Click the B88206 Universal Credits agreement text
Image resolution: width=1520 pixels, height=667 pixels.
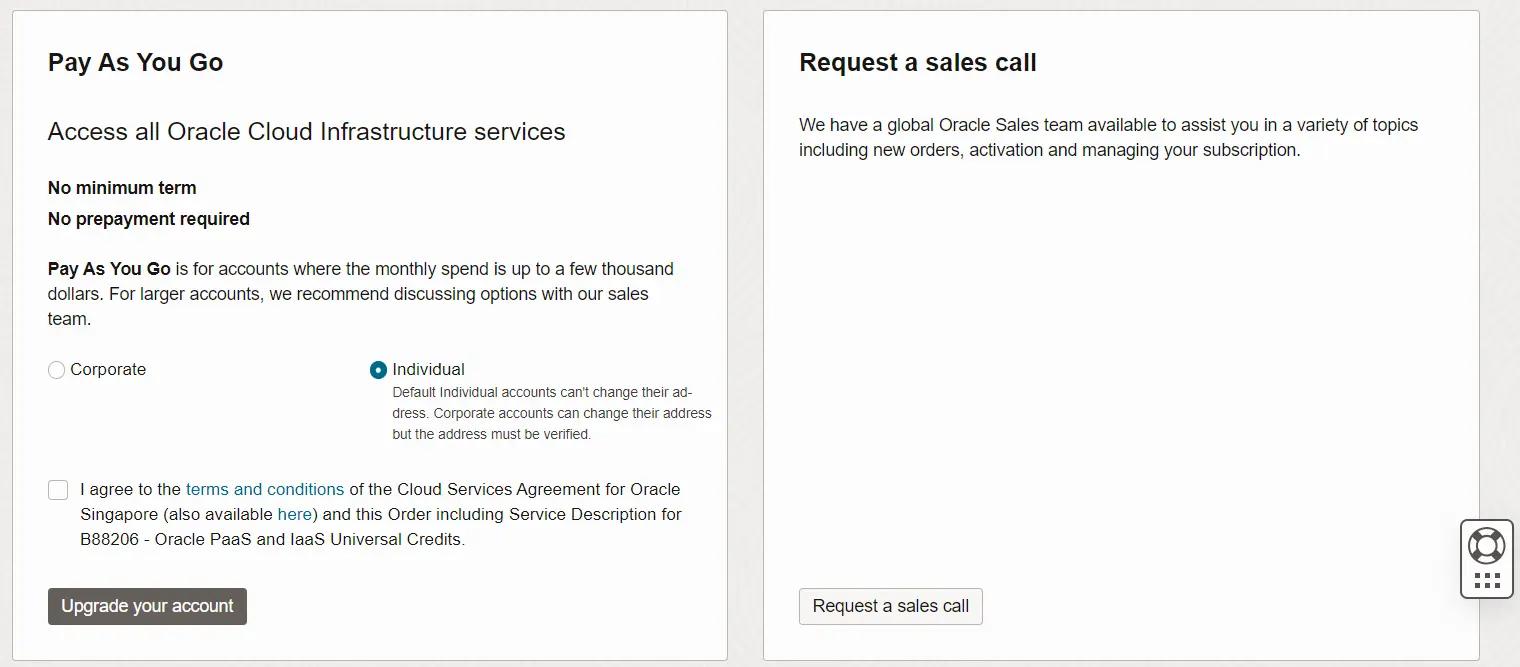click(x=272, y=539)
